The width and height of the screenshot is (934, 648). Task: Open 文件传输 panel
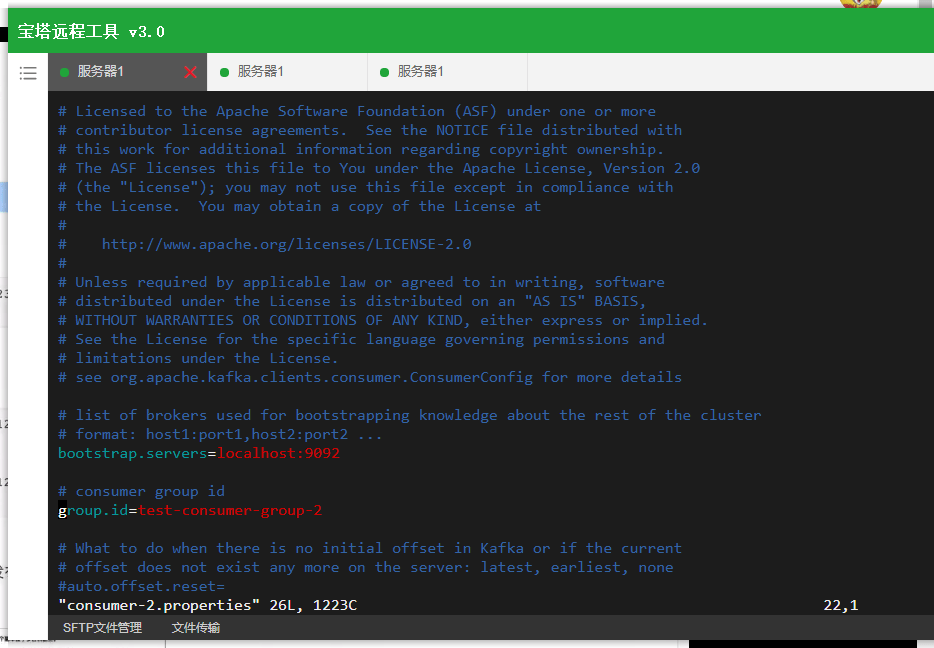click(196, 628)
